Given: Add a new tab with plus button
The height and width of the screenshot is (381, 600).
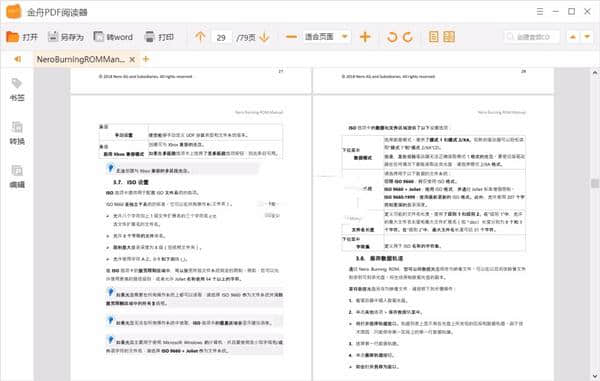Looking at the screenshot, I should tap(145, 59).
